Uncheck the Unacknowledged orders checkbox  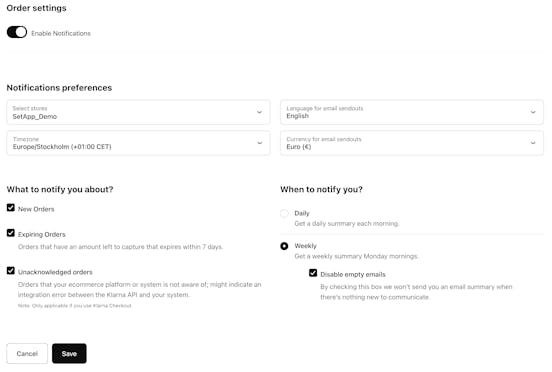(11, 271)
